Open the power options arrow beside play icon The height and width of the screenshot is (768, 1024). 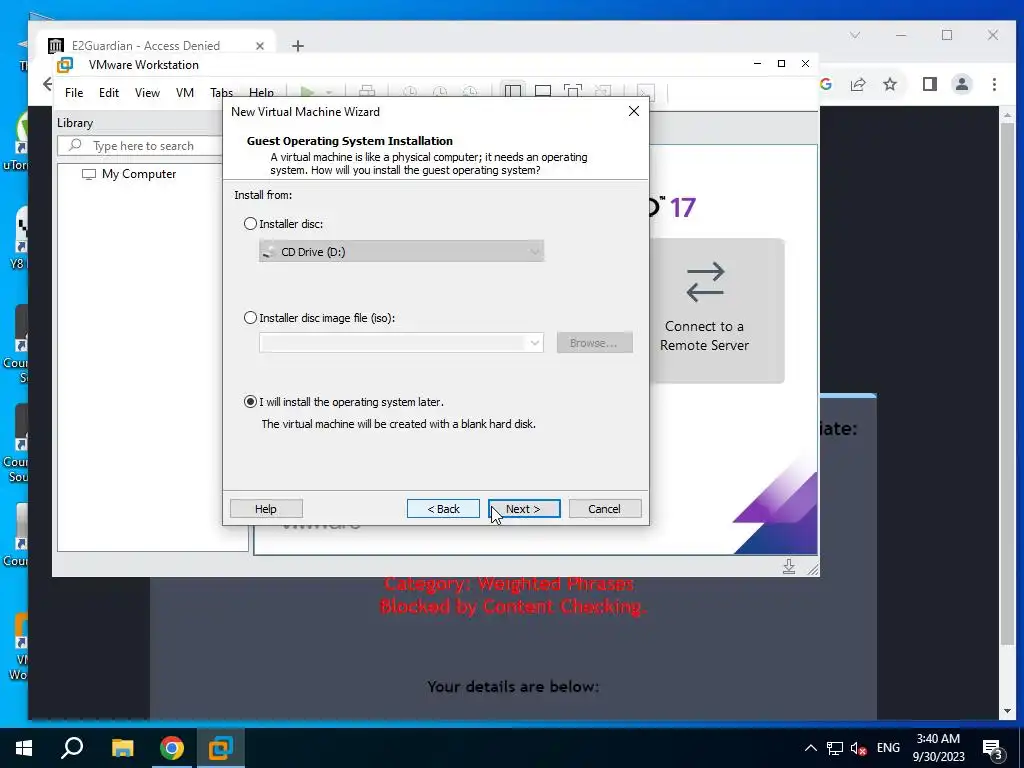coord(329,92)
